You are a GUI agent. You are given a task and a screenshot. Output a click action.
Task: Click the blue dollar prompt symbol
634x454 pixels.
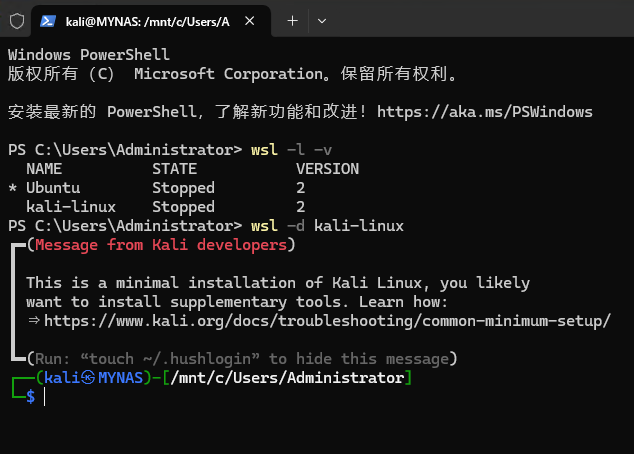pos(31,397)
